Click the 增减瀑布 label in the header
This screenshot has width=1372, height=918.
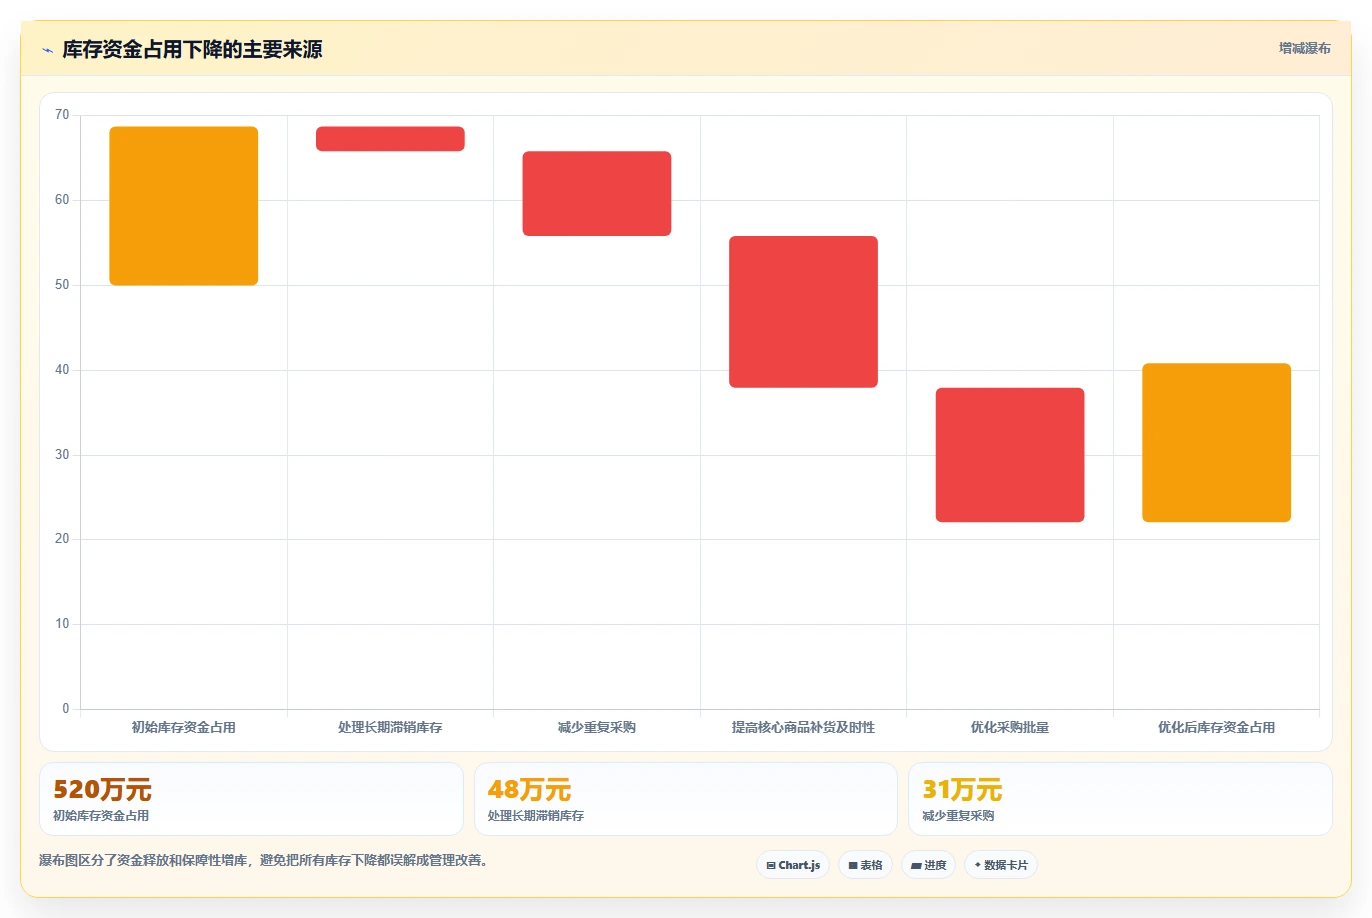(x=1305, y=48)
